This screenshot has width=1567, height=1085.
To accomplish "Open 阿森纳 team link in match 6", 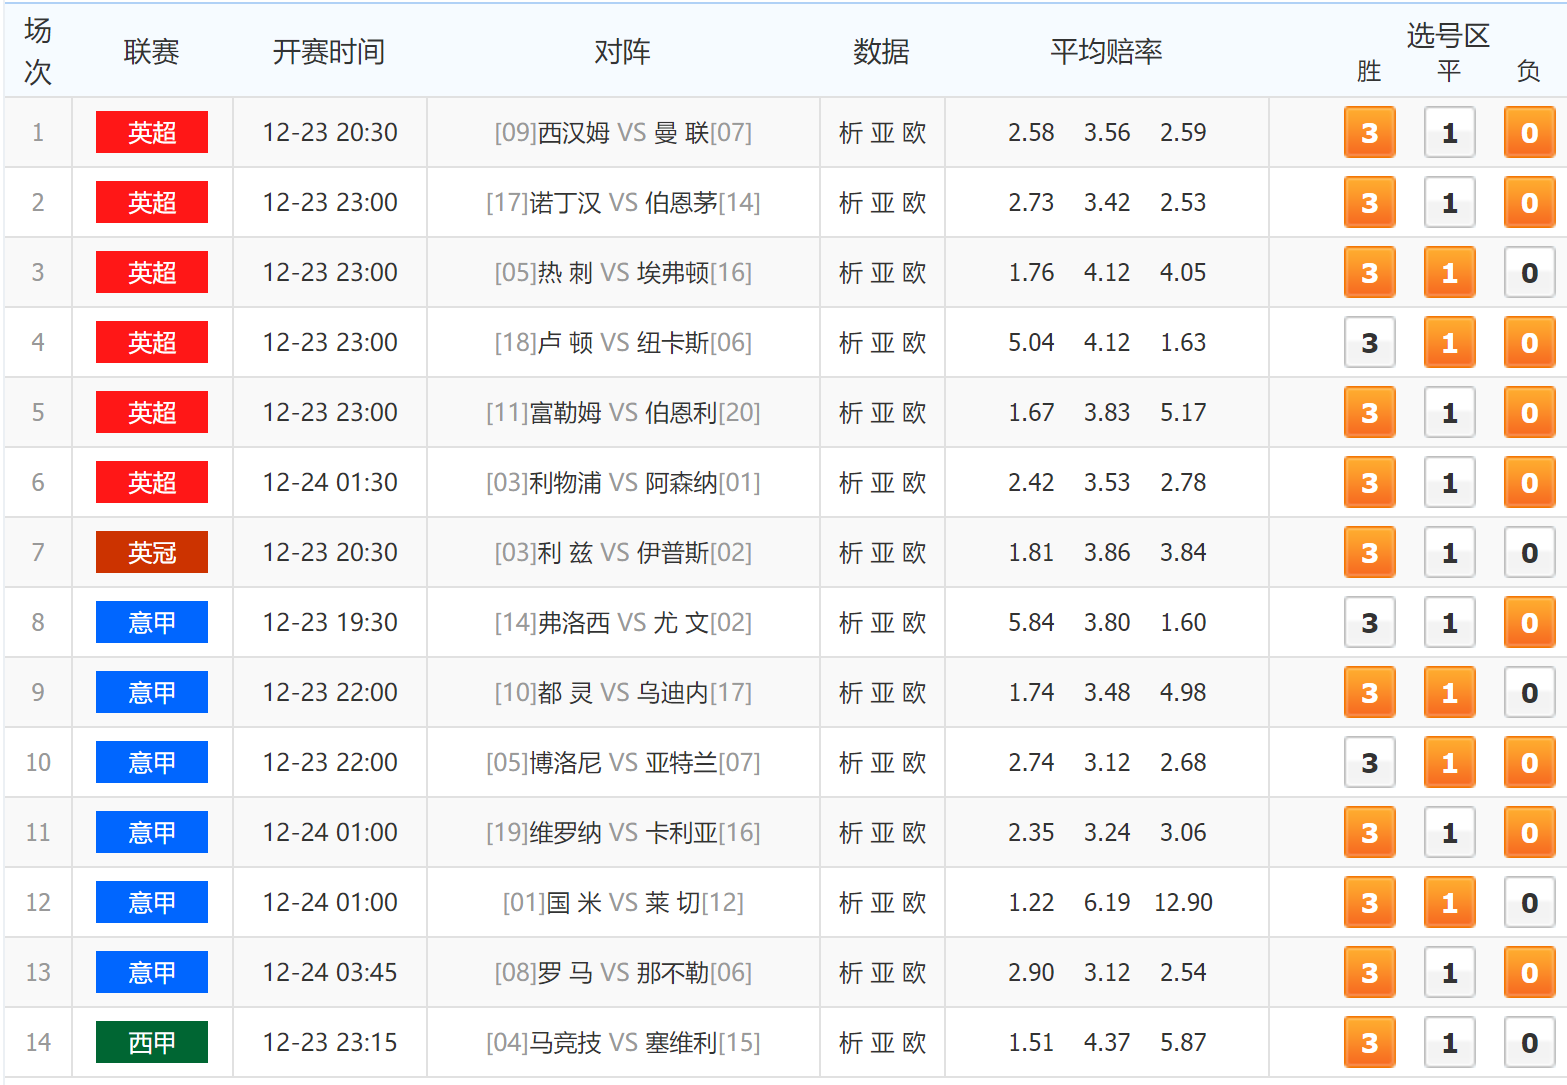I will [681, 482].
